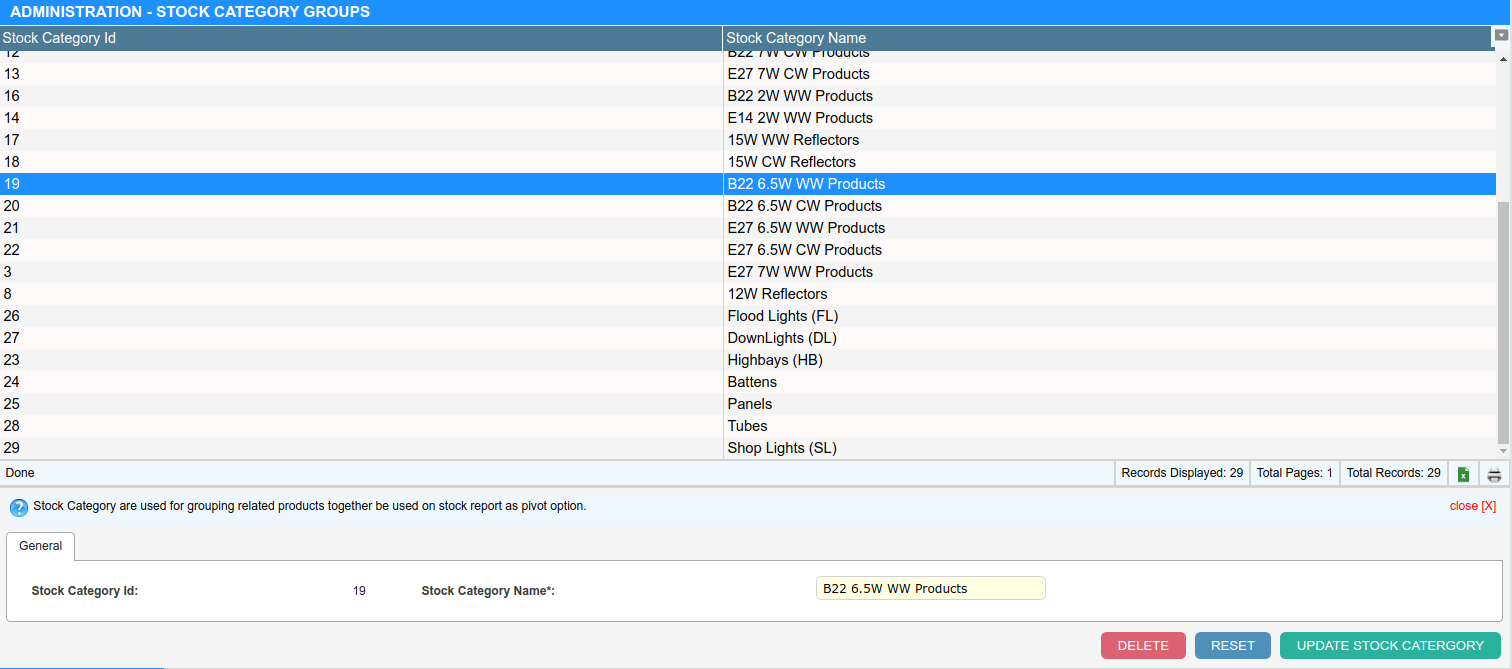The width and height of the screenshot is (1512, 669).
Task: Export grid to Excel icon
Action: 1463,474
